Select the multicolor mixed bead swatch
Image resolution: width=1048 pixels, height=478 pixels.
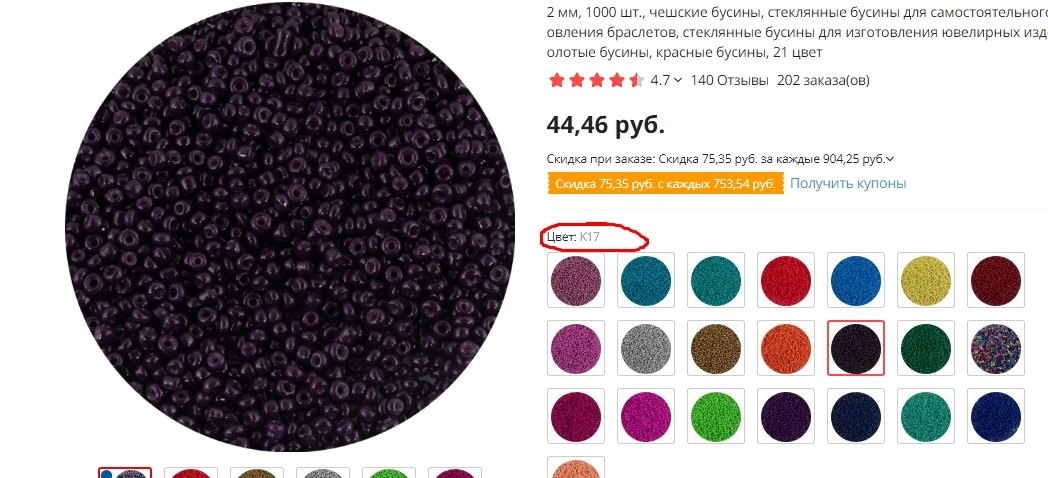[996, 348]
